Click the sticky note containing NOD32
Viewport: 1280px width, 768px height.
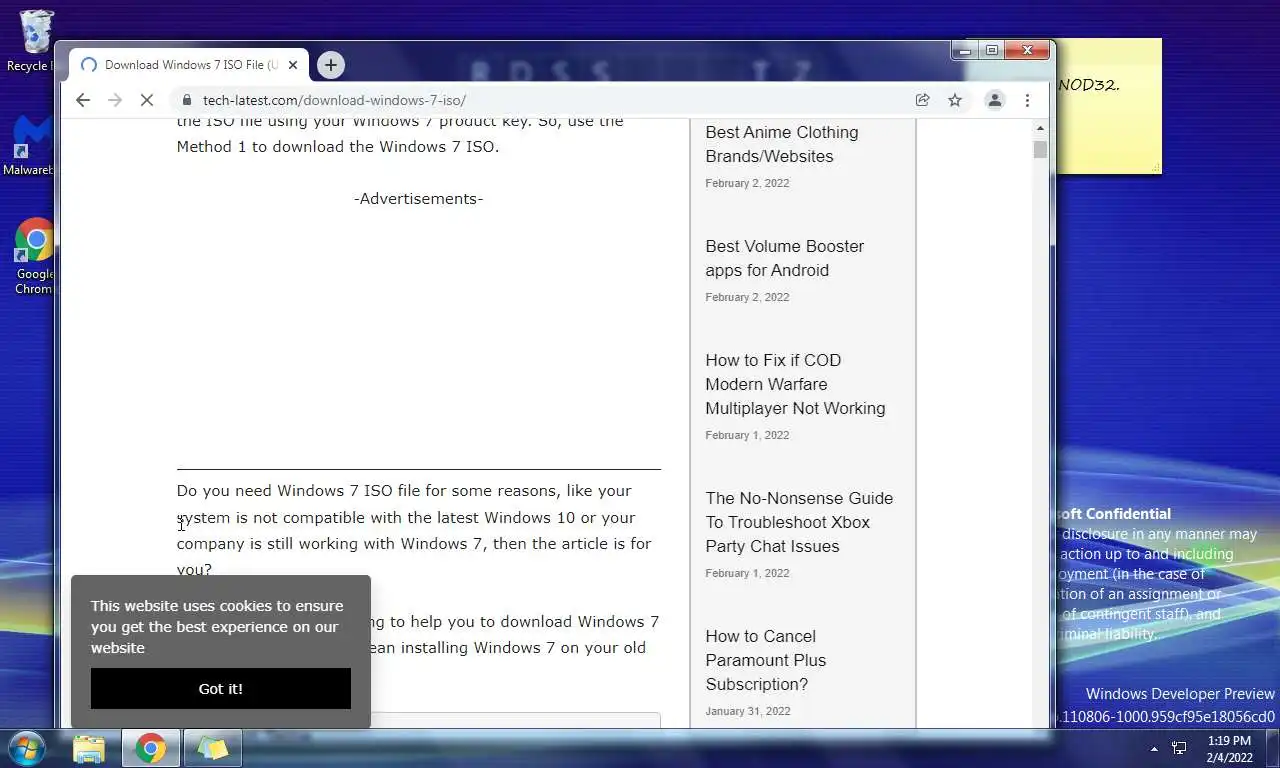[1108, 106]
